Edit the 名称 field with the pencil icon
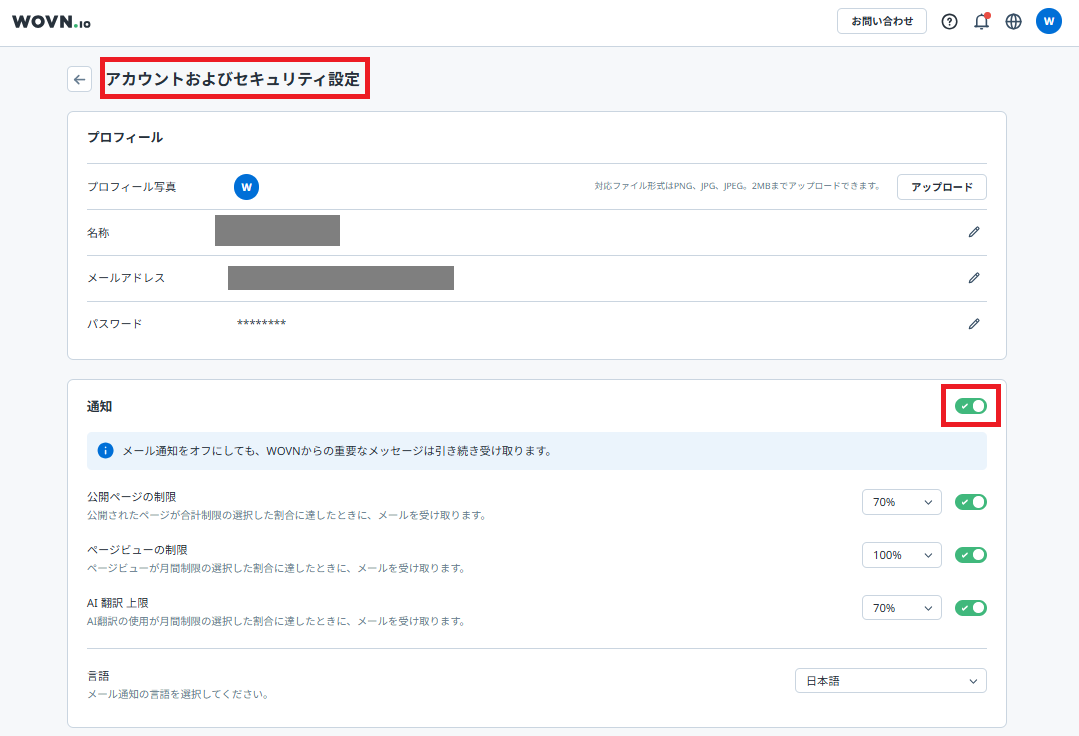This screenshot has width=1079, height=736. [x=973, y=232]
